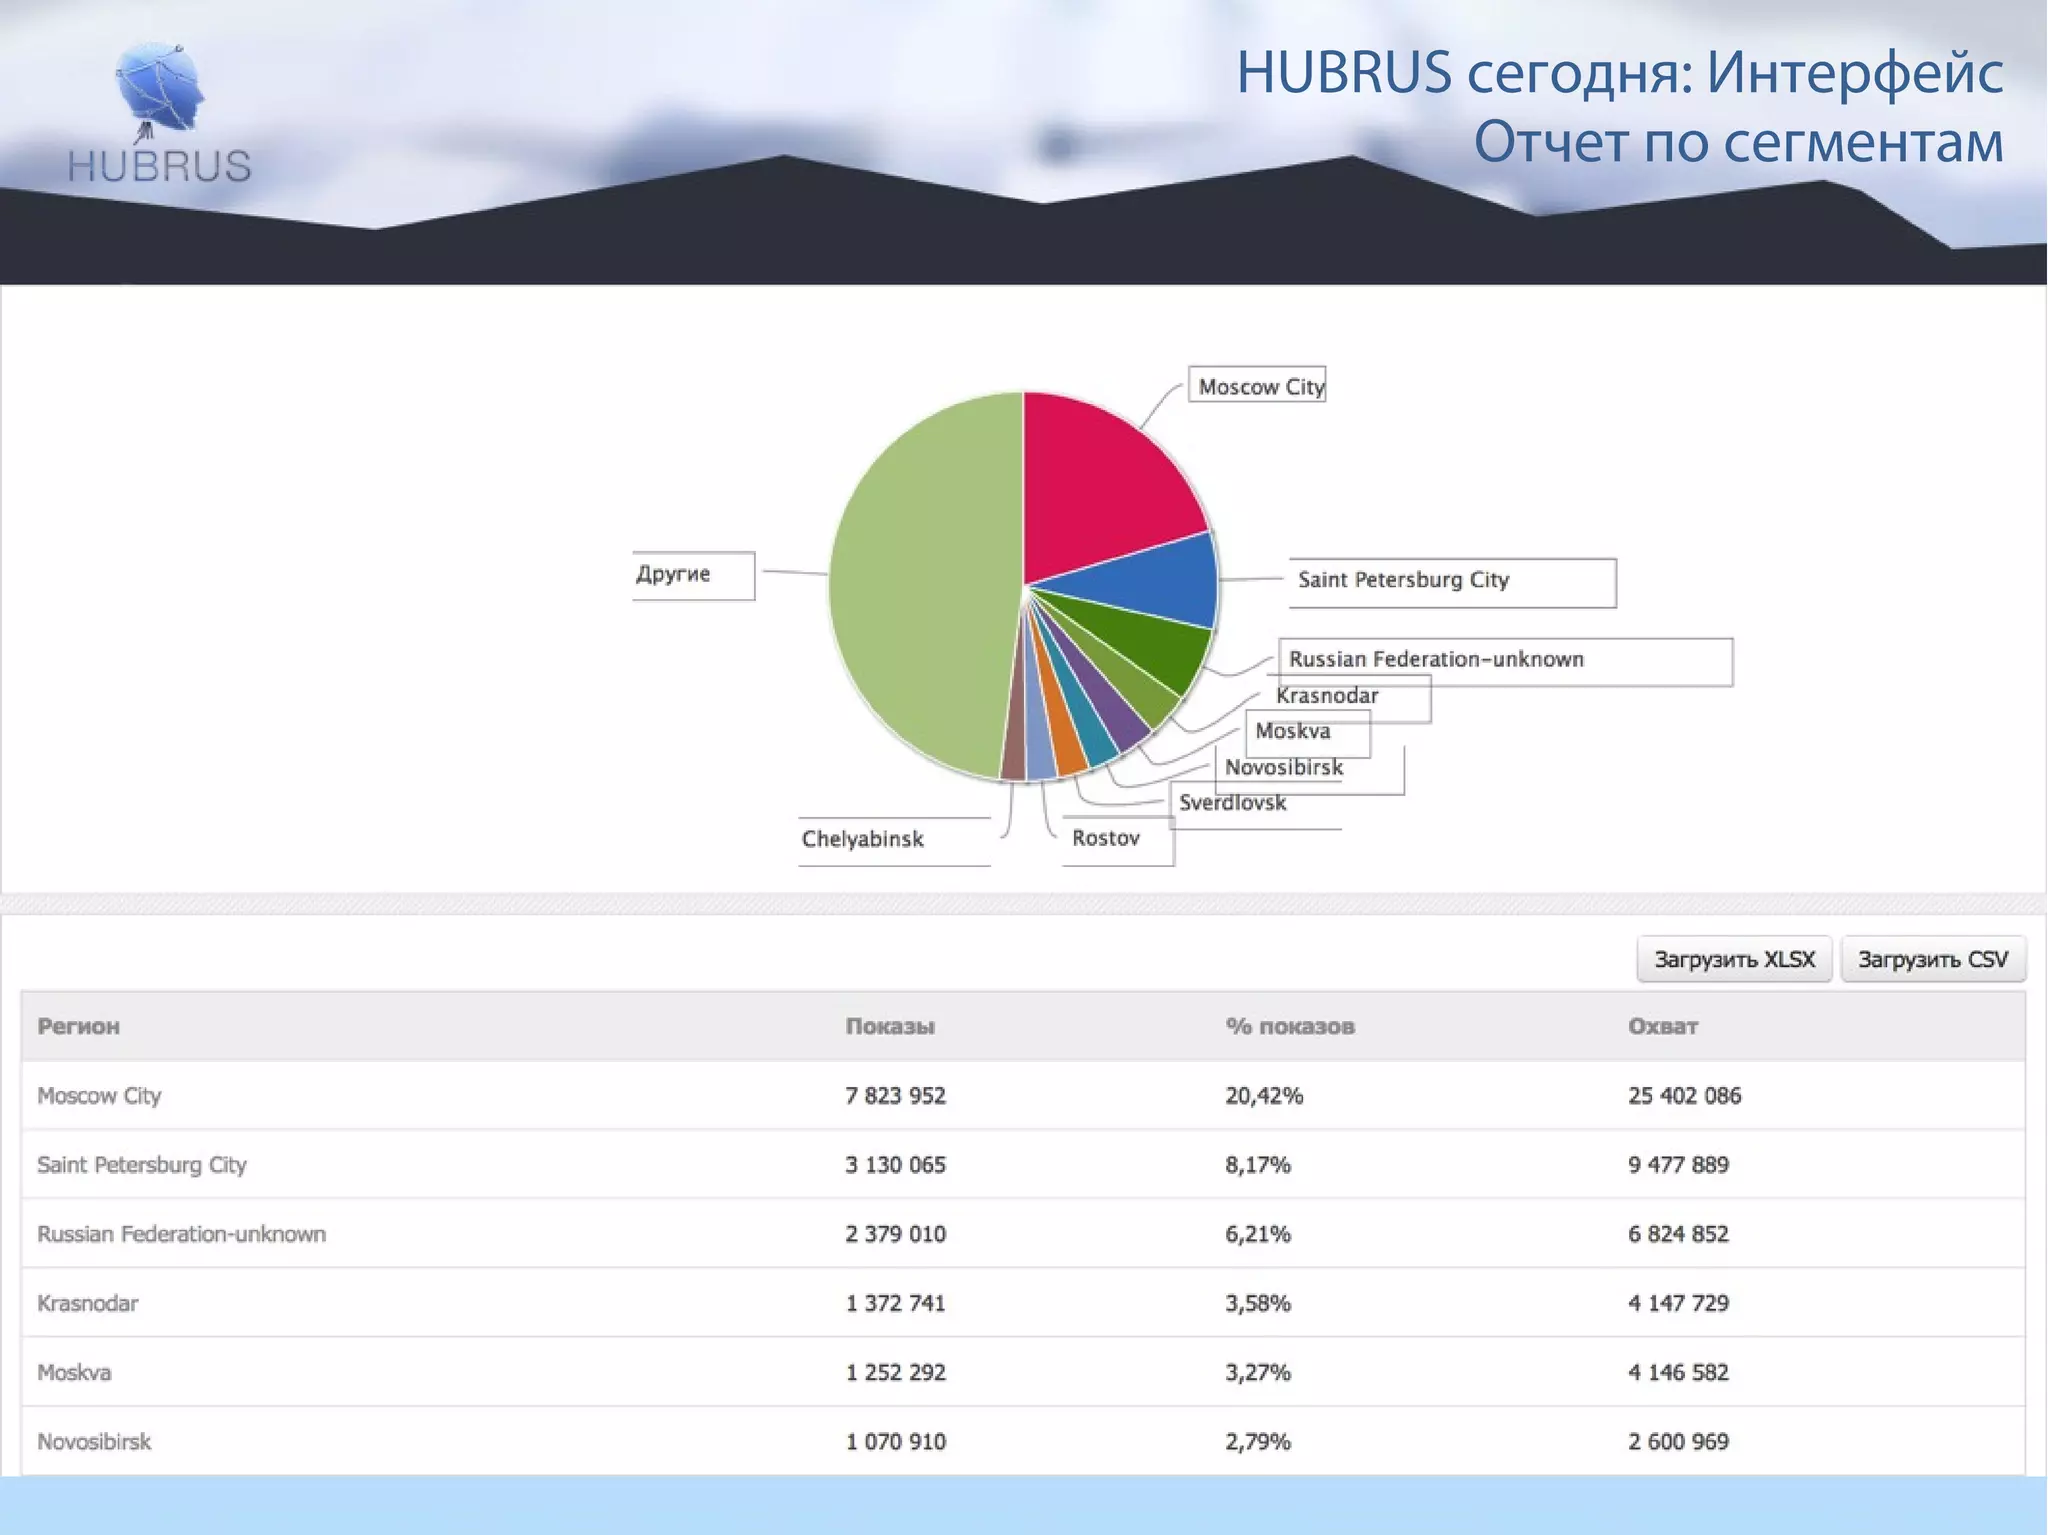Viewport: 2048px width, 1535px height.
Task: Click impressions value 3 130 065
Action: (x=895, y=1165)
